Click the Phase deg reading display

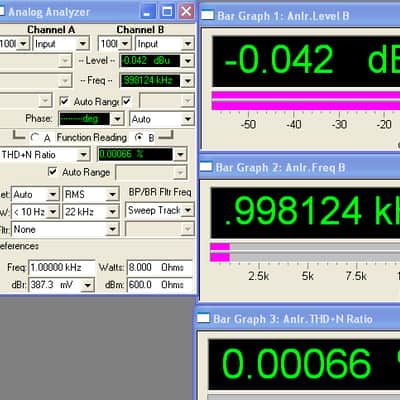84,119
